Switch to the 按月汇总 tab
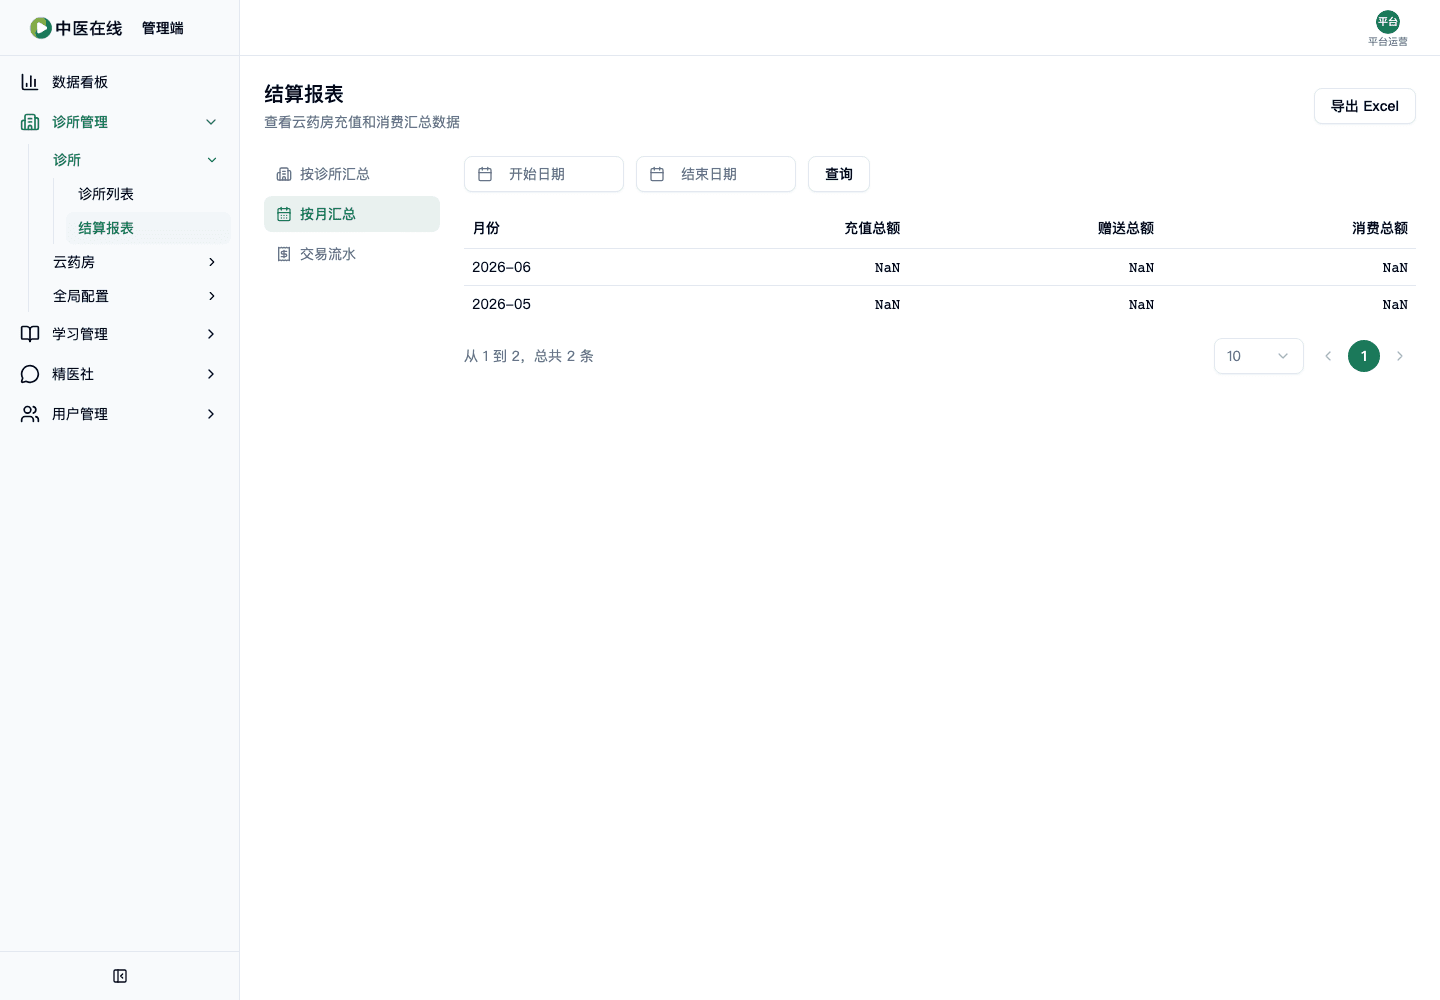The image size is (1440, 1000). (352, 214)
